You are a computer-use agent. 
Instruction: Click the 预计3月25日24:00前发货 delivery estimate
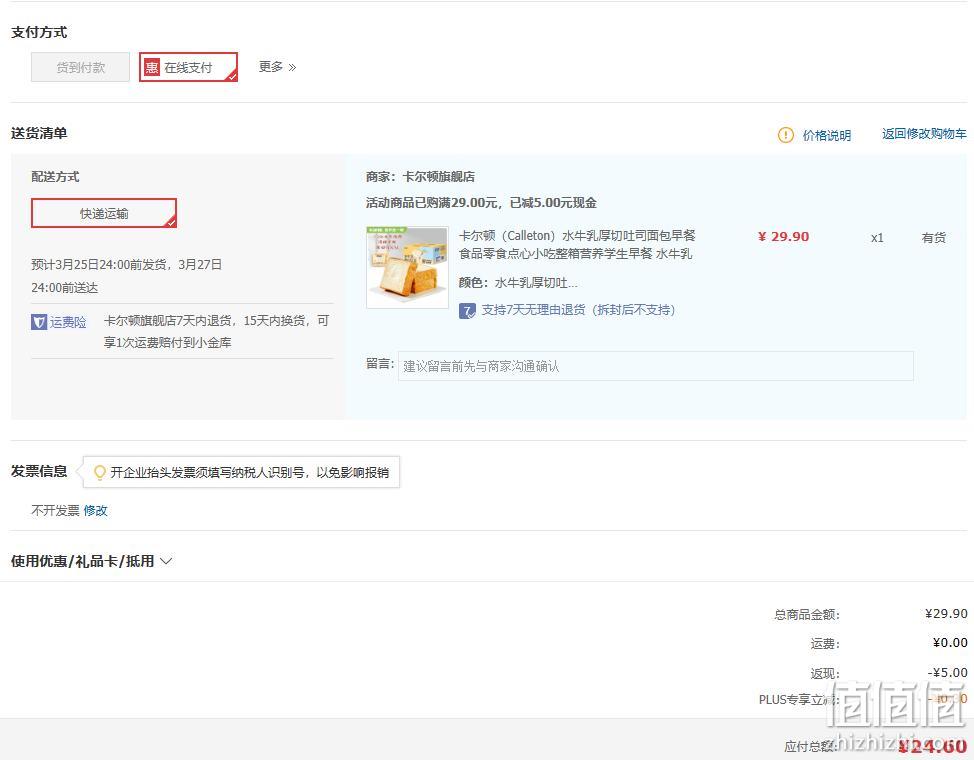127,276
